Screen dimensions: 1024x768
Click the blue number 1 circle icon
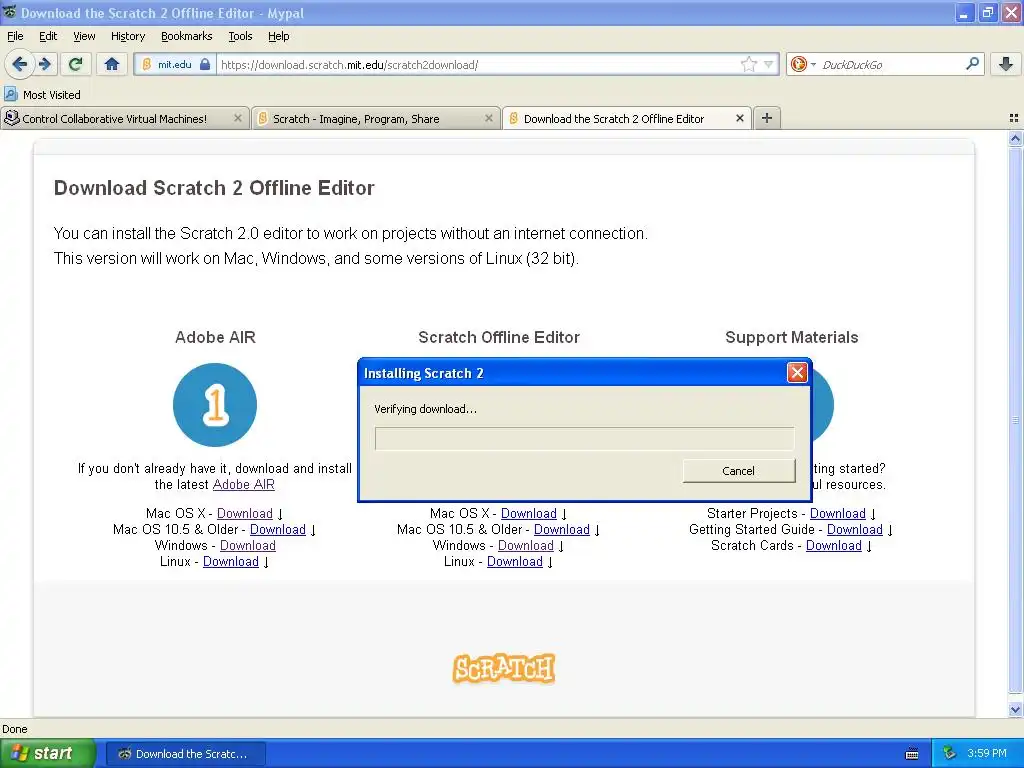[215, 405]
